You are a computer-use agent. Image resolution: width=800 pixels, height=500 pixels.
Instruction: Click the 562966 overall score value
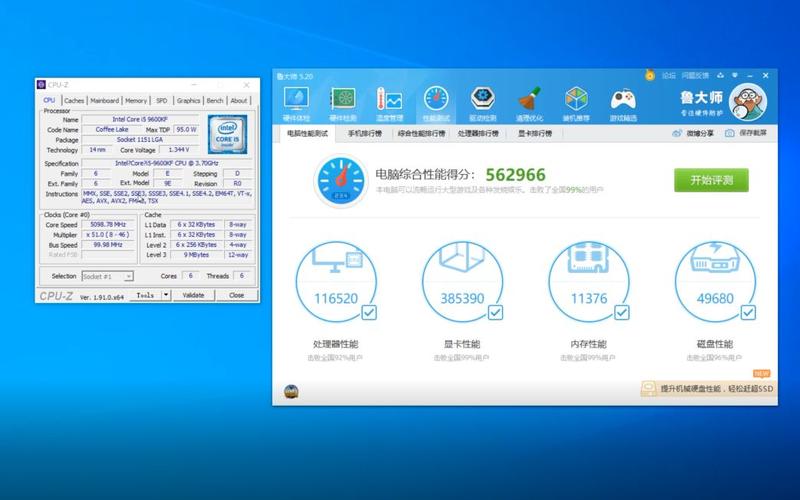515,174
